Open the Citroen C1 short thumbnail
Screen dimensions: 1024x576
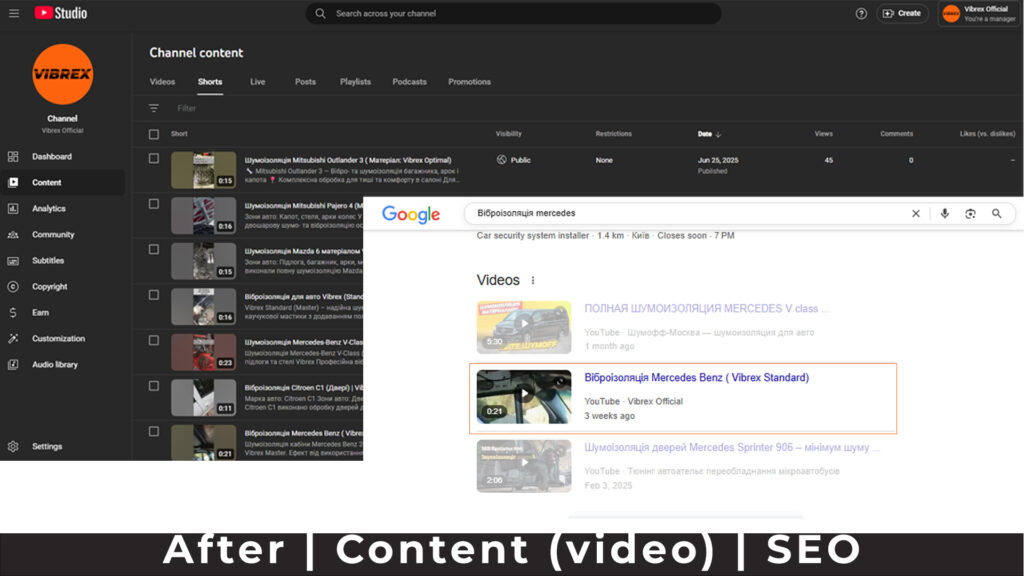coord(204,398)
